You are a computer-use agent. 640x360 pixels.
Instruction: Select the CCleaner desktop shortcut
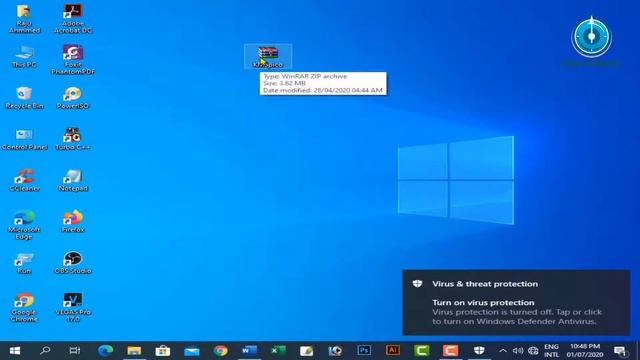[24, 180]
